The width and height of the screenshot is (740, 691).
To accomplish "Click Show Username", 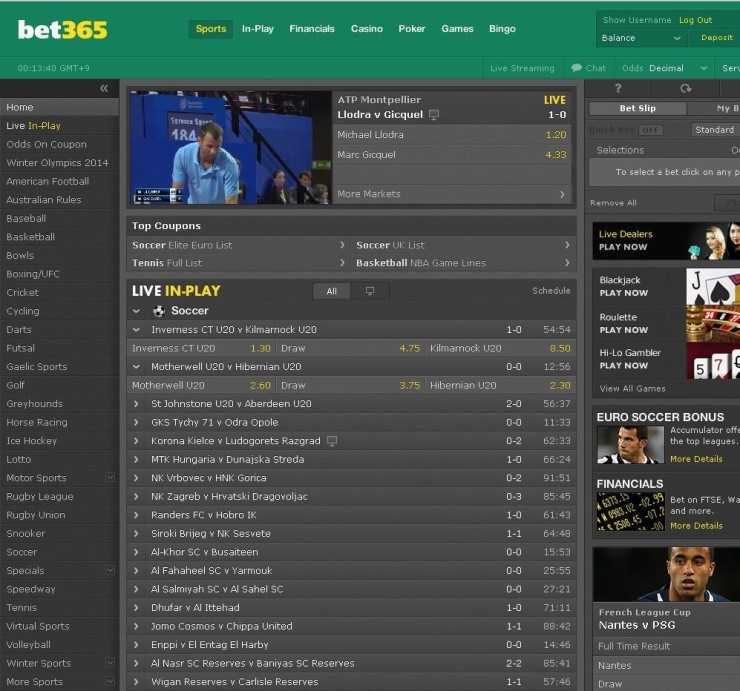I will 637,20.
